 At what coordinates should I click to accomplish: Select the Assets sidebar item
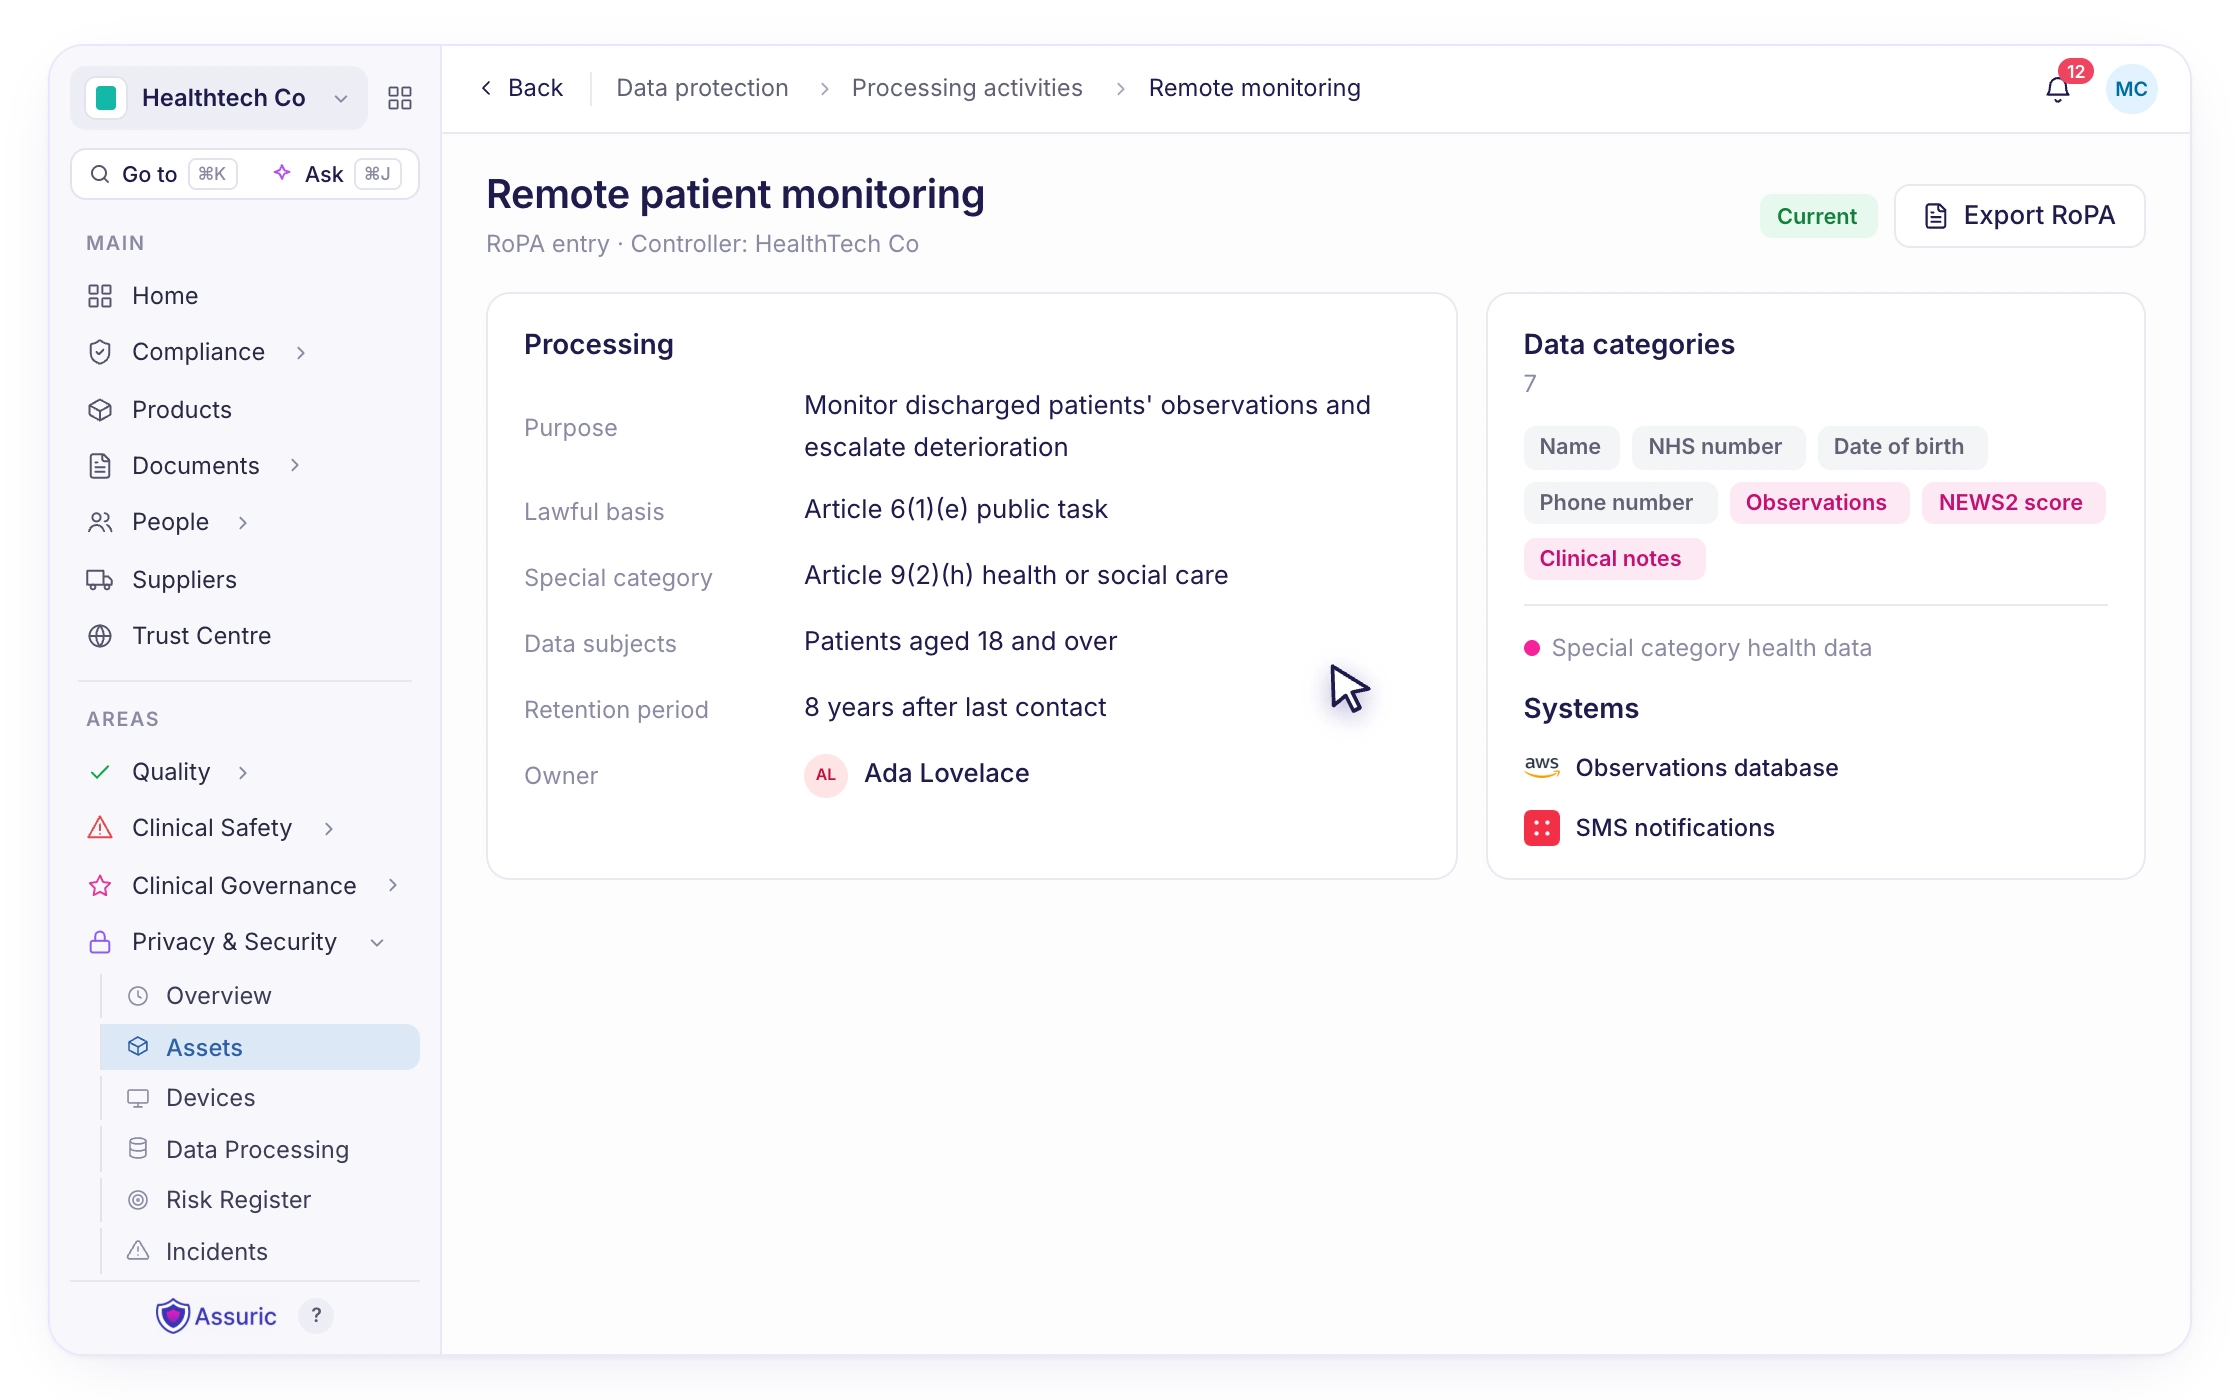coord(260,1047)
